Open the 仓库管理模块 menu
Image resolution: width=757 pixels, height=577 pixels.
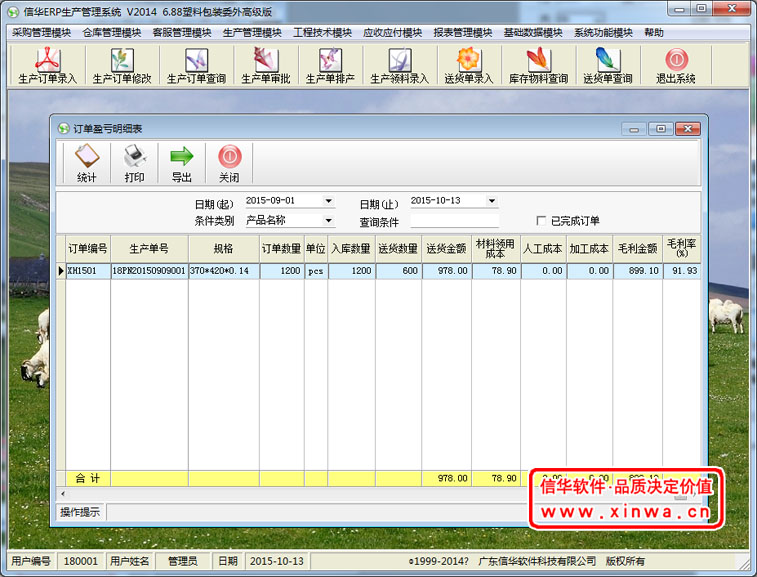click(112, 32)
